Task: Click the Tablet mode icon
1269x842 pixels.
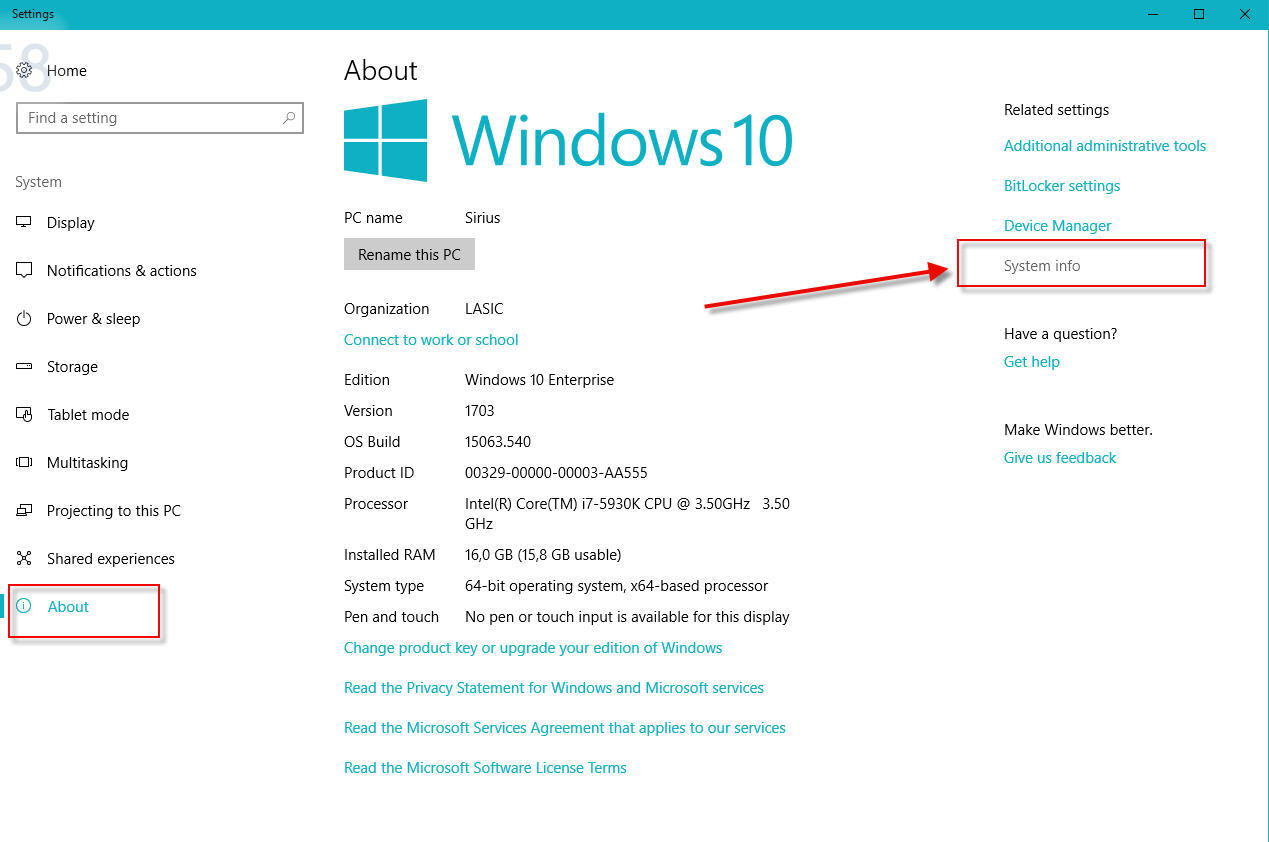Action: pyautogui.click(x=25, y=415)
